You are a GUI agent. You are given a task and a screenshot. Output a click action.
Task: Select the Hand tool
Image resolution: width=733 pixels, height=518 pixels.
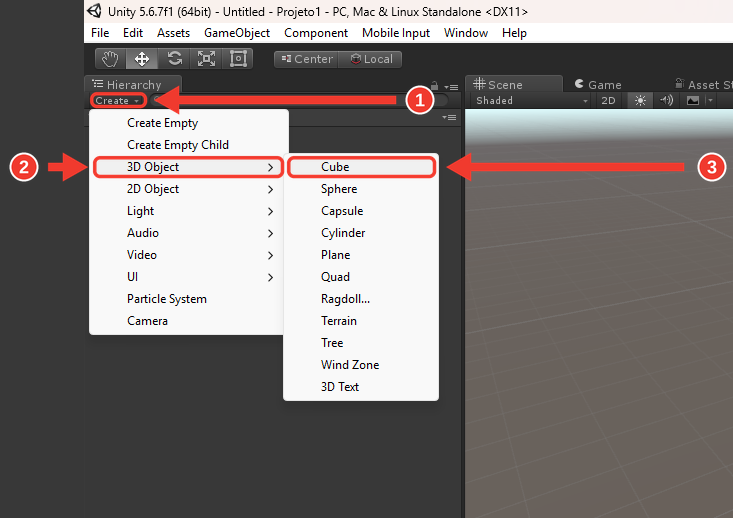(111, 59)
